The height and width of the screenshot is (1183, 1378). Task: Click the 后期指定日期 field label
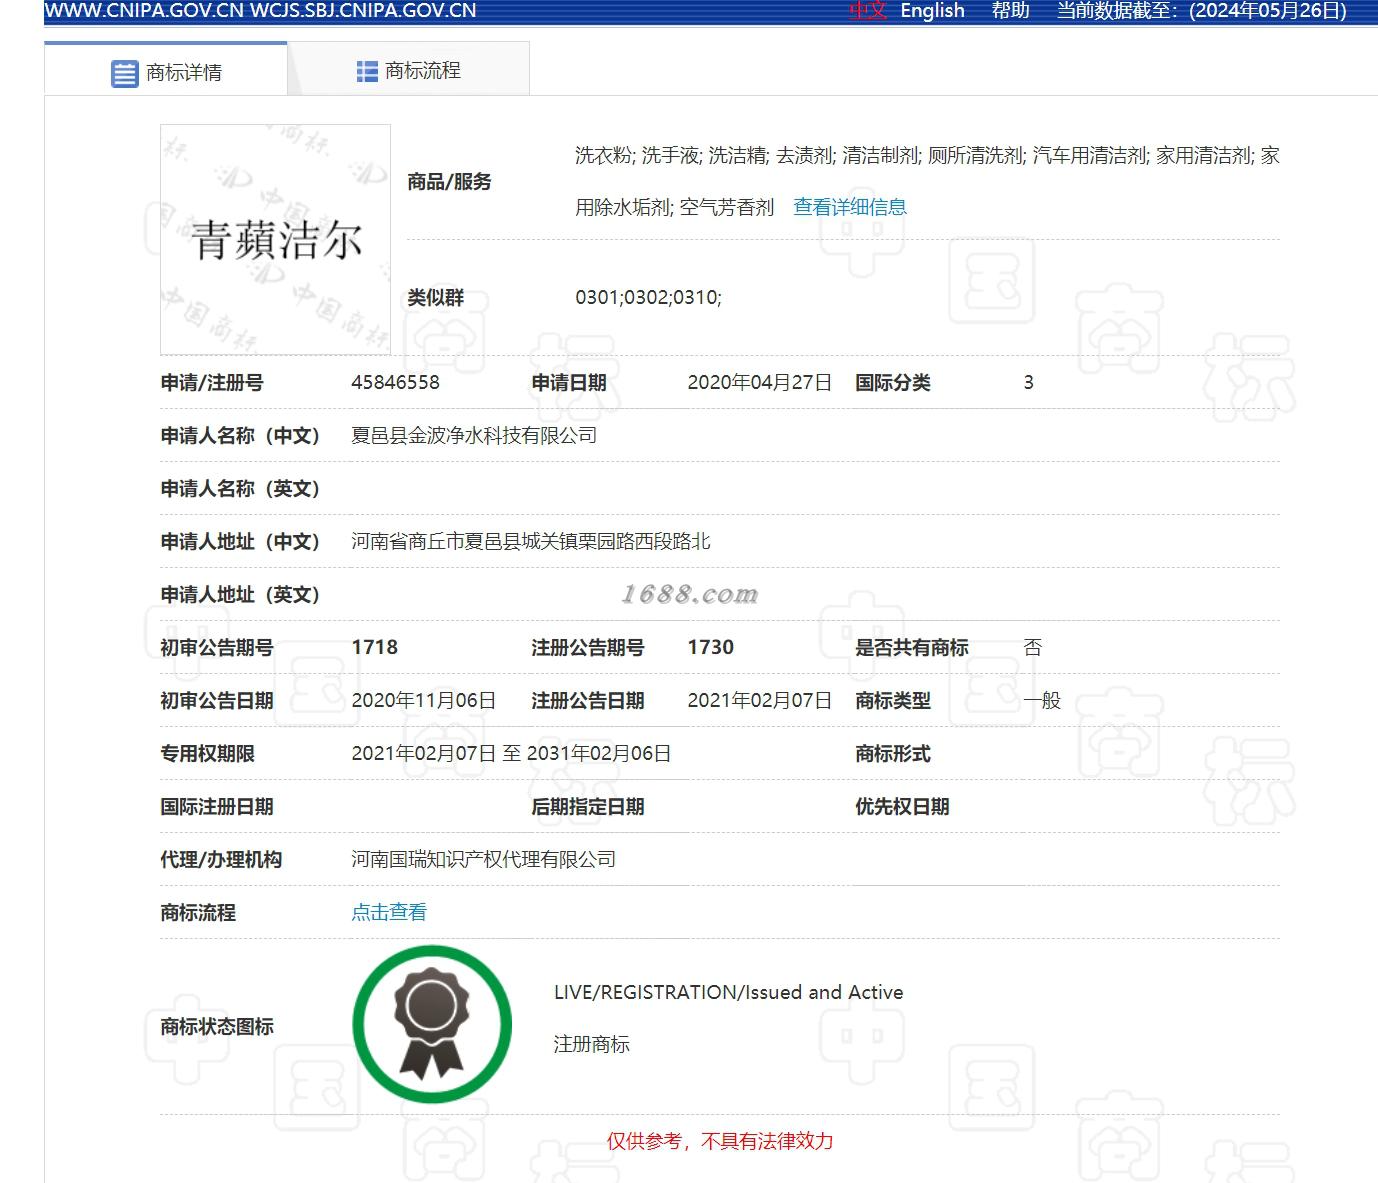(588, 806)
